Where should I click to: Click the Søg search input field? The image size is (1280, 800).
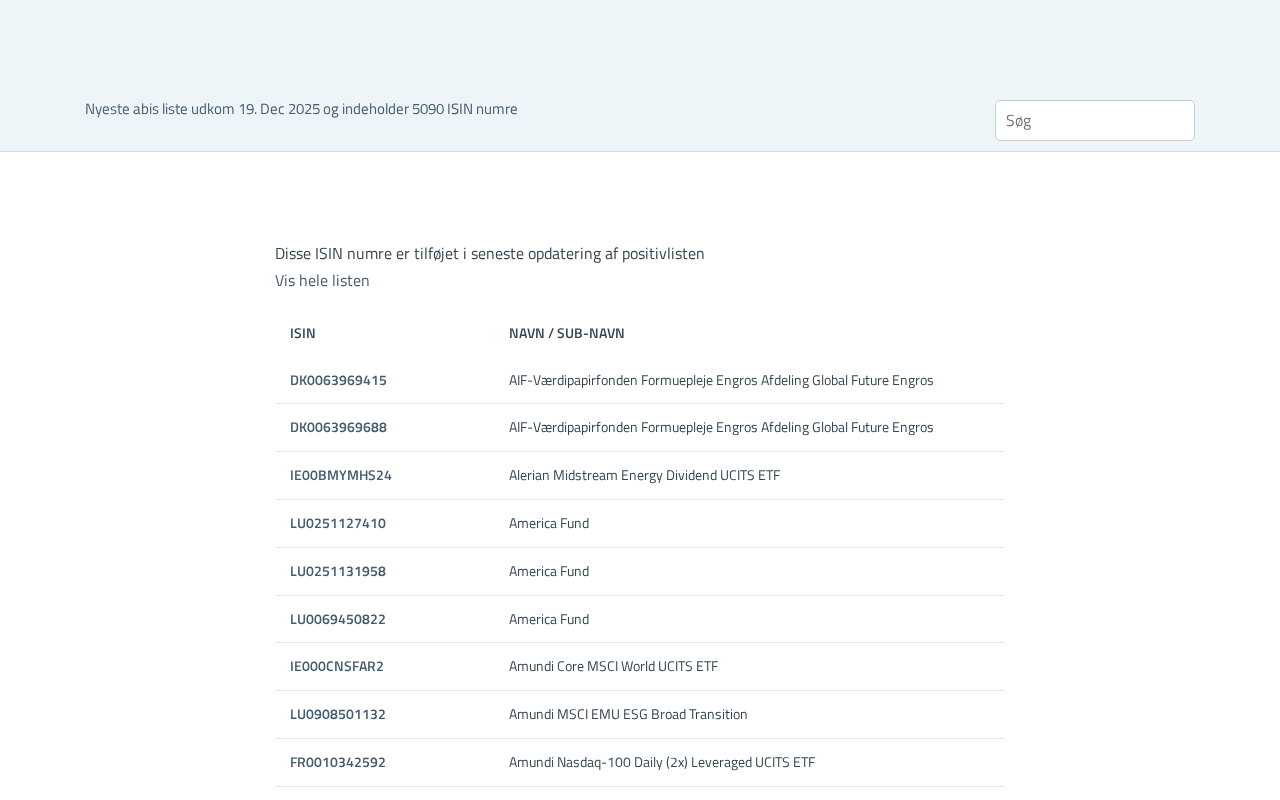[1094, 120]
